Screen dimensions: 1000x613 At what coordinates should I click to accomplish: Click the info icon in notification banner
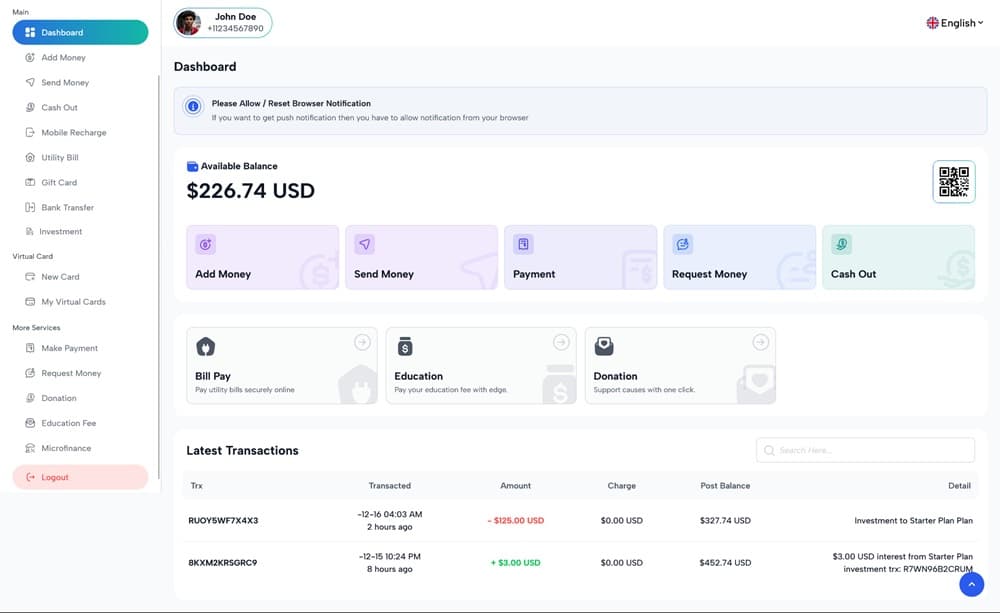tap(193, 106)
